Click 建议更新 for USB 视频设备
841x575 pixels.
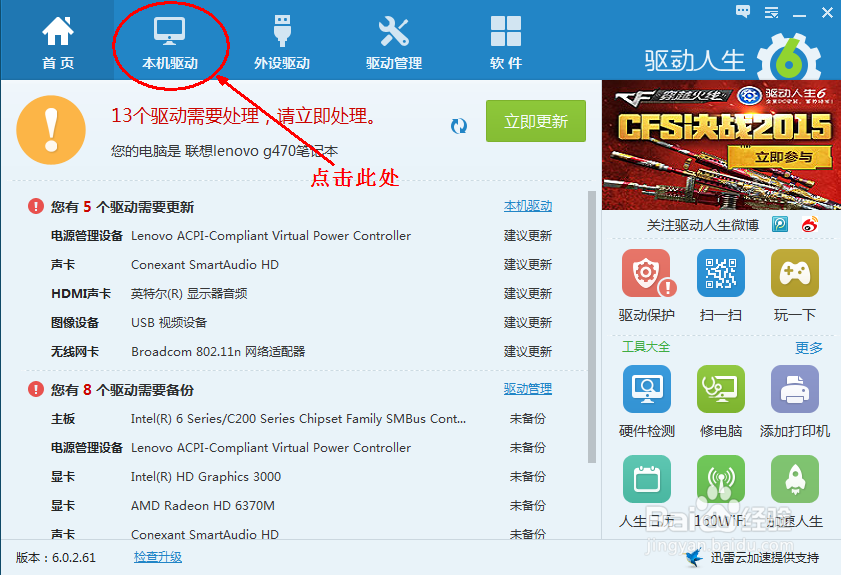coord(528,322)
